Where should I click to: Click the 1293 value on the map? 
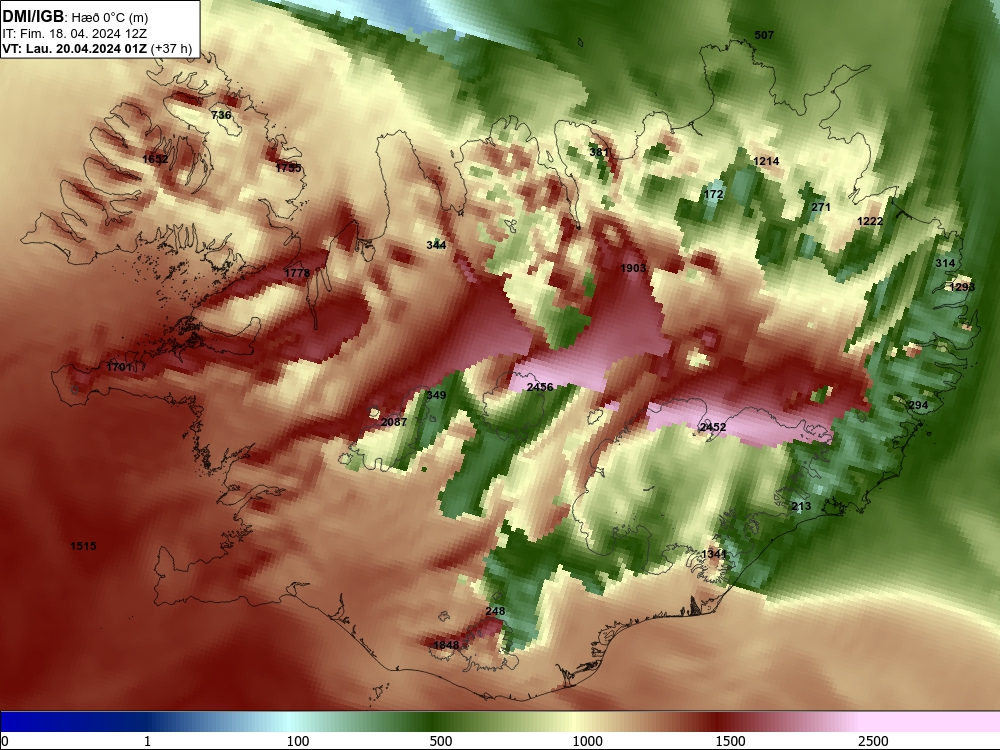[962, 286]
